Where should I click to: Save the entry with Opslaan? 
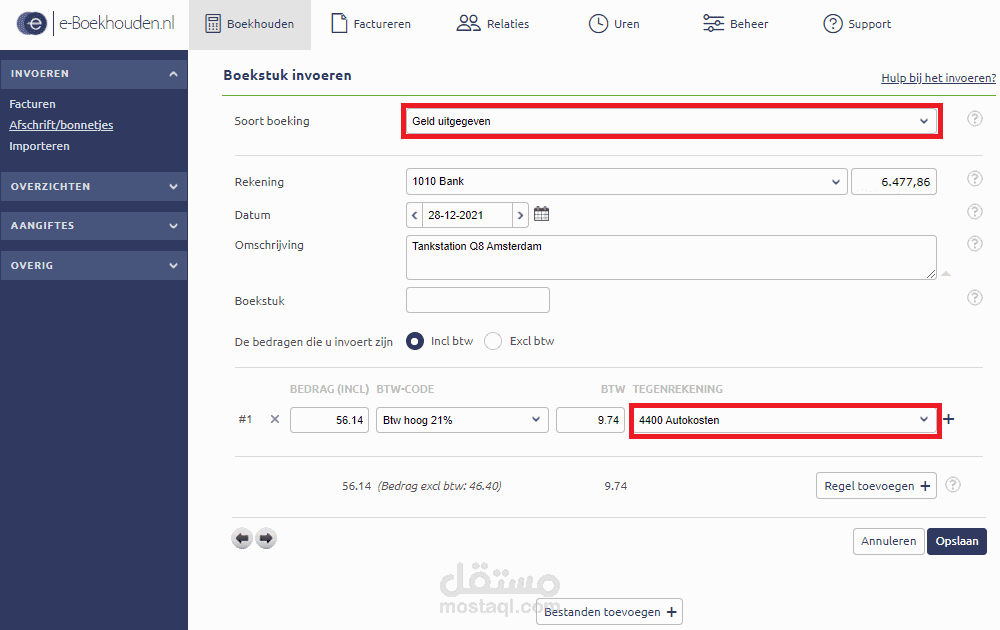click(957, 541)
